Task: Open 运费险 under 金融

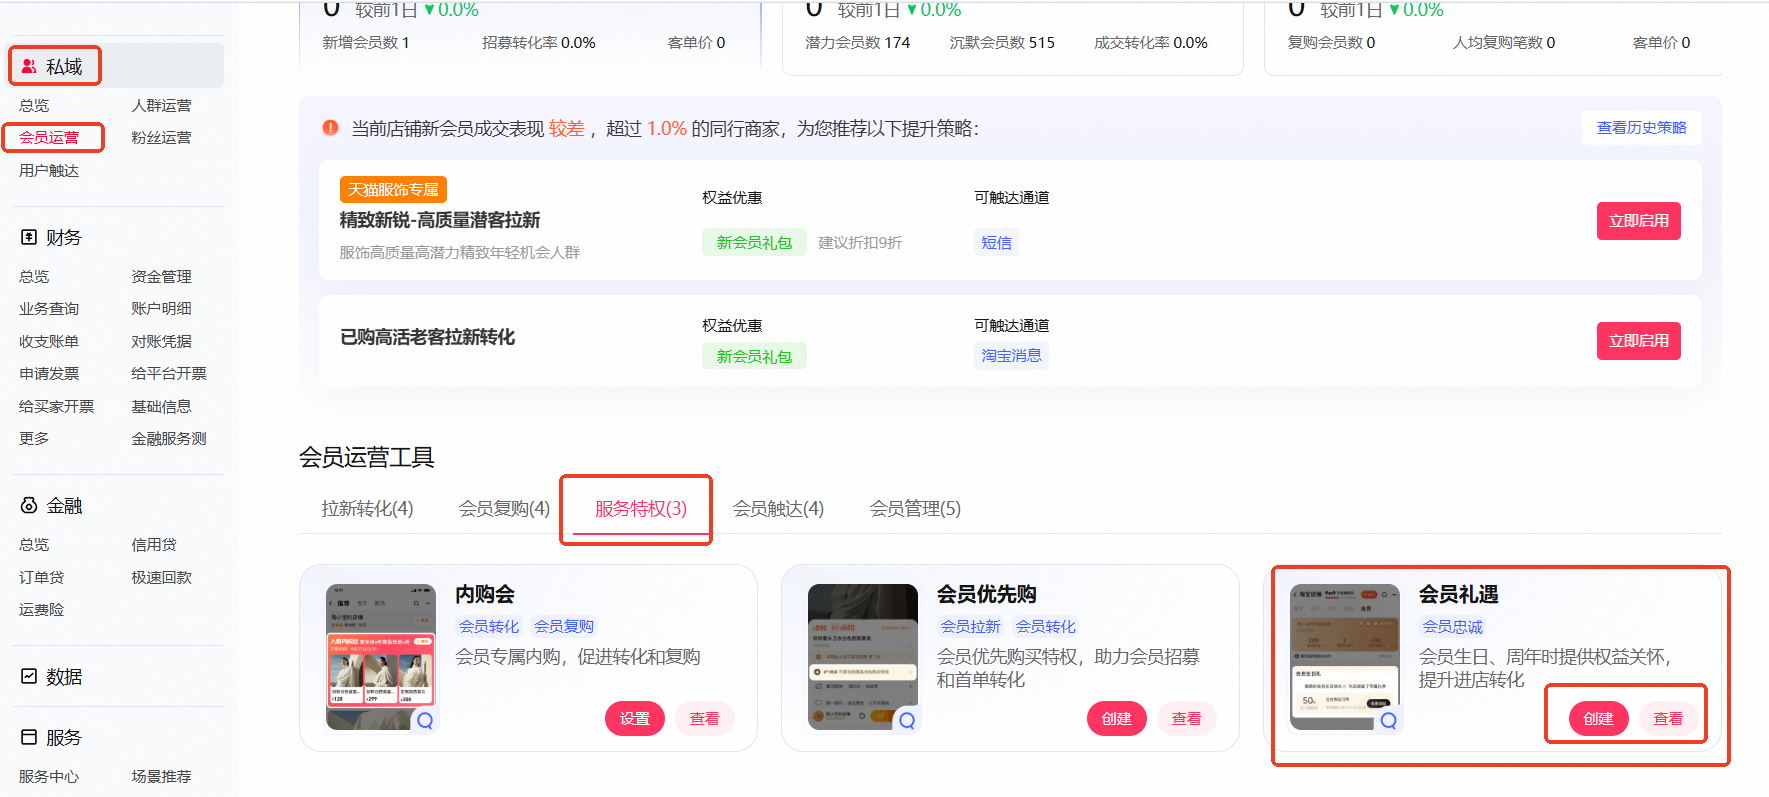Action: tap(41, 610)
